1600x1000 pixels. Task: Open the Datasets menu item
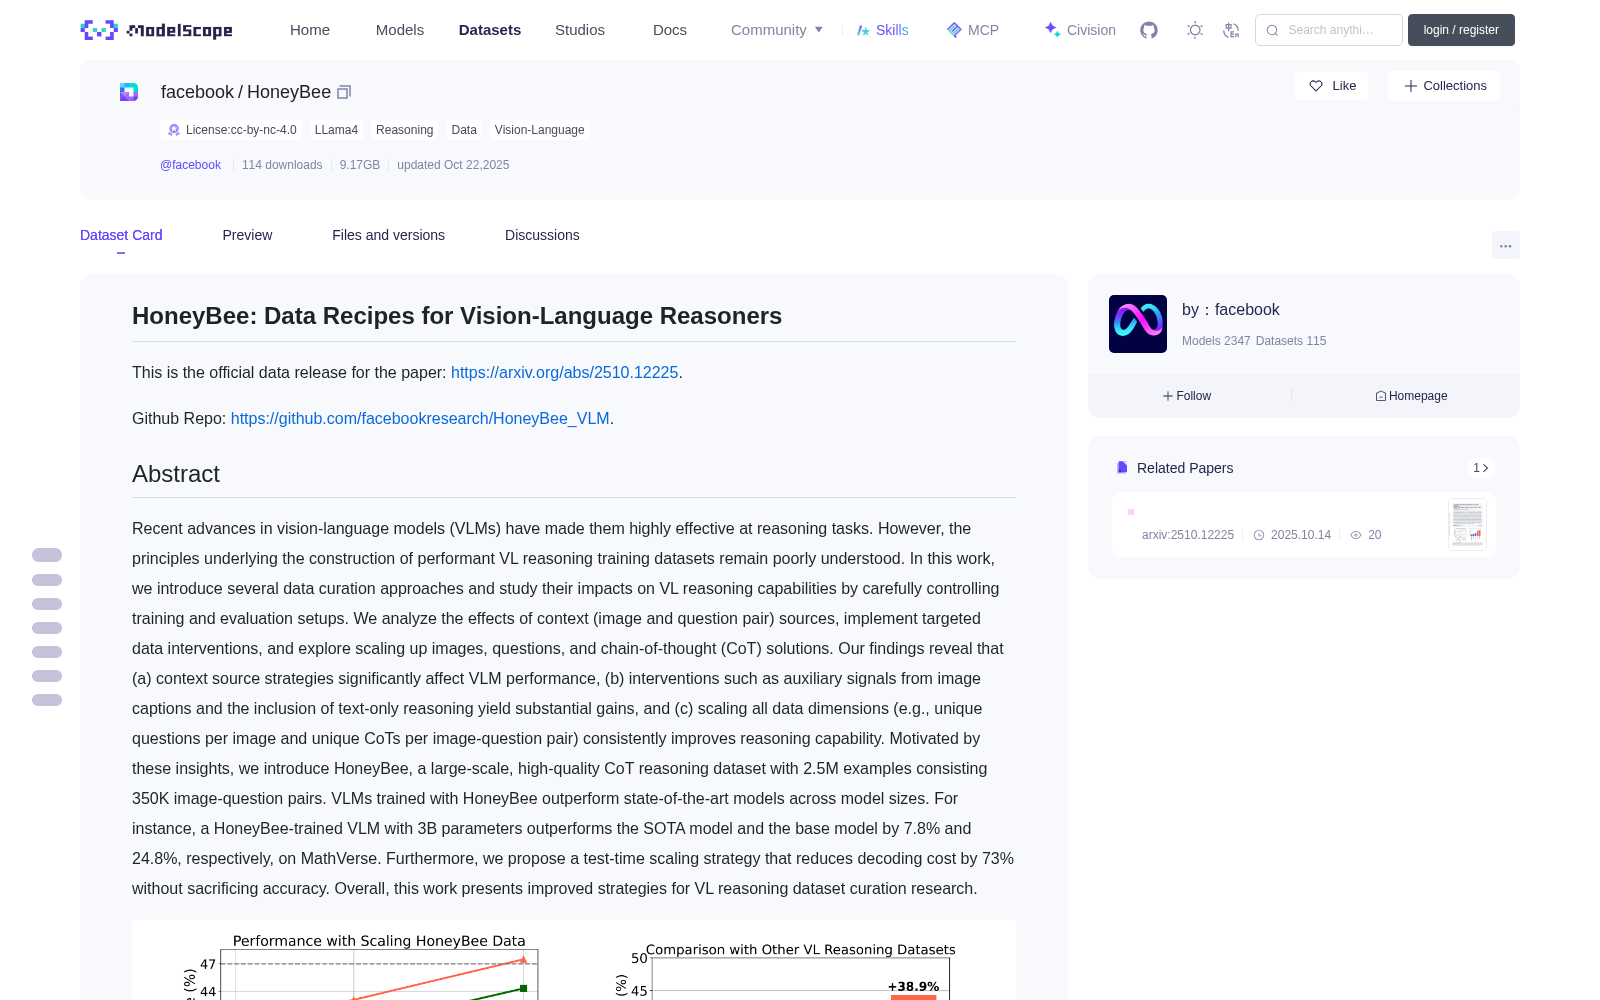(x=490, y=30)
